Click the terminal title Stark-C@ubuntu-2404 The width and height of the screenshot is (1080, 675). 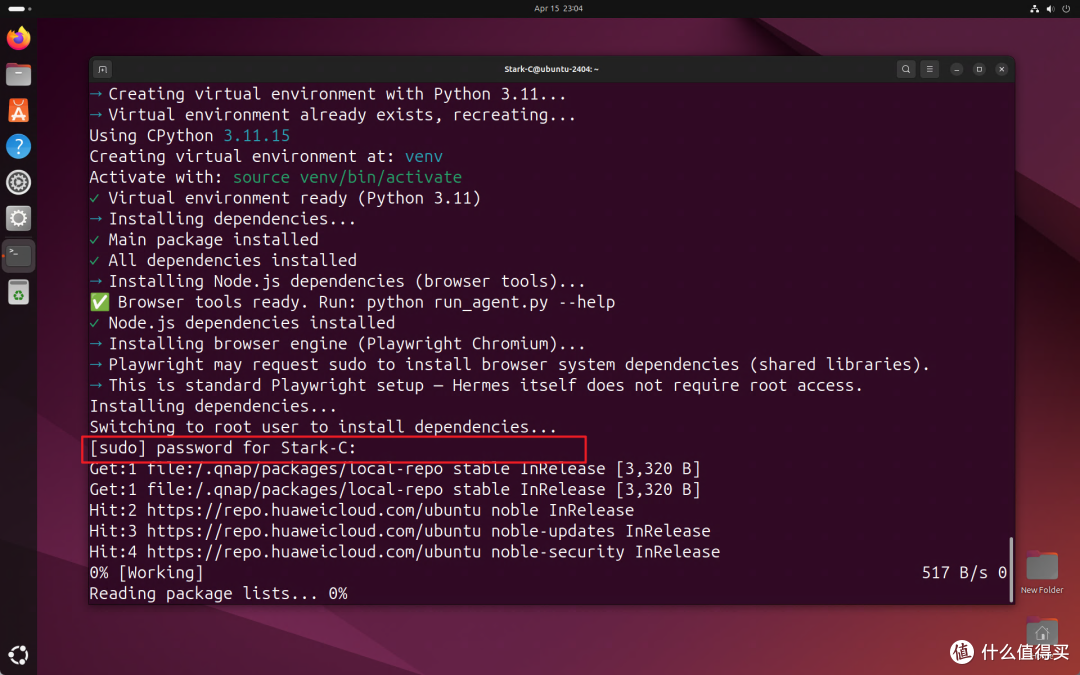(x=551, y=70)
